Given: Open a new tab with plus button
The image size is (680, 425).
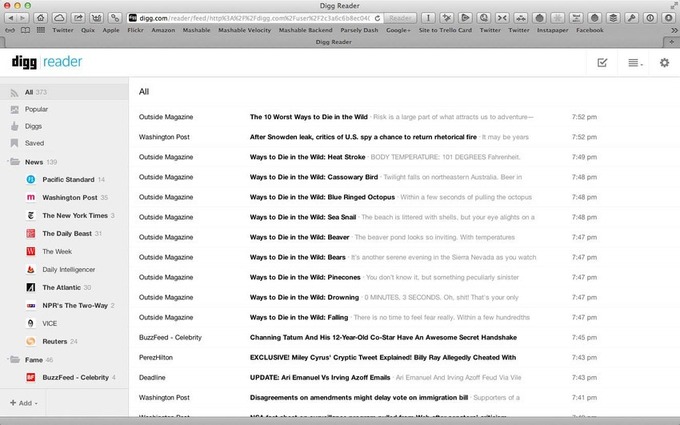Looking at the screenshot, I should [x=671, y=42].
